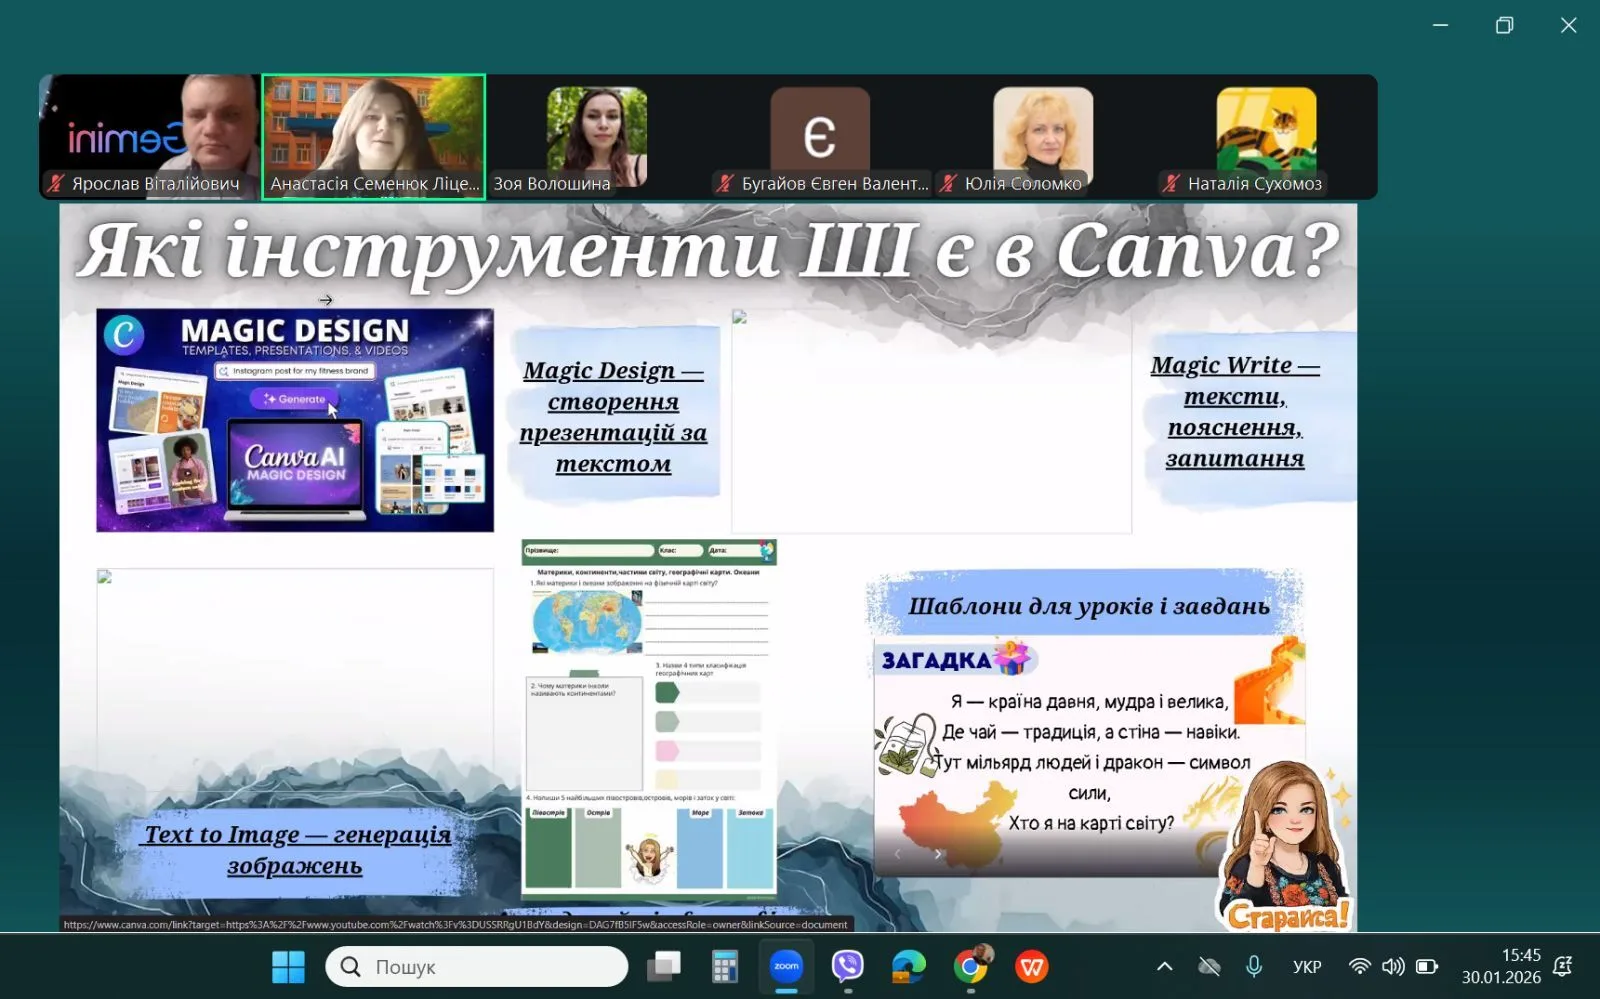Open the Windows Start menu
Screen dimensions: 1600x999
[288, 967]
